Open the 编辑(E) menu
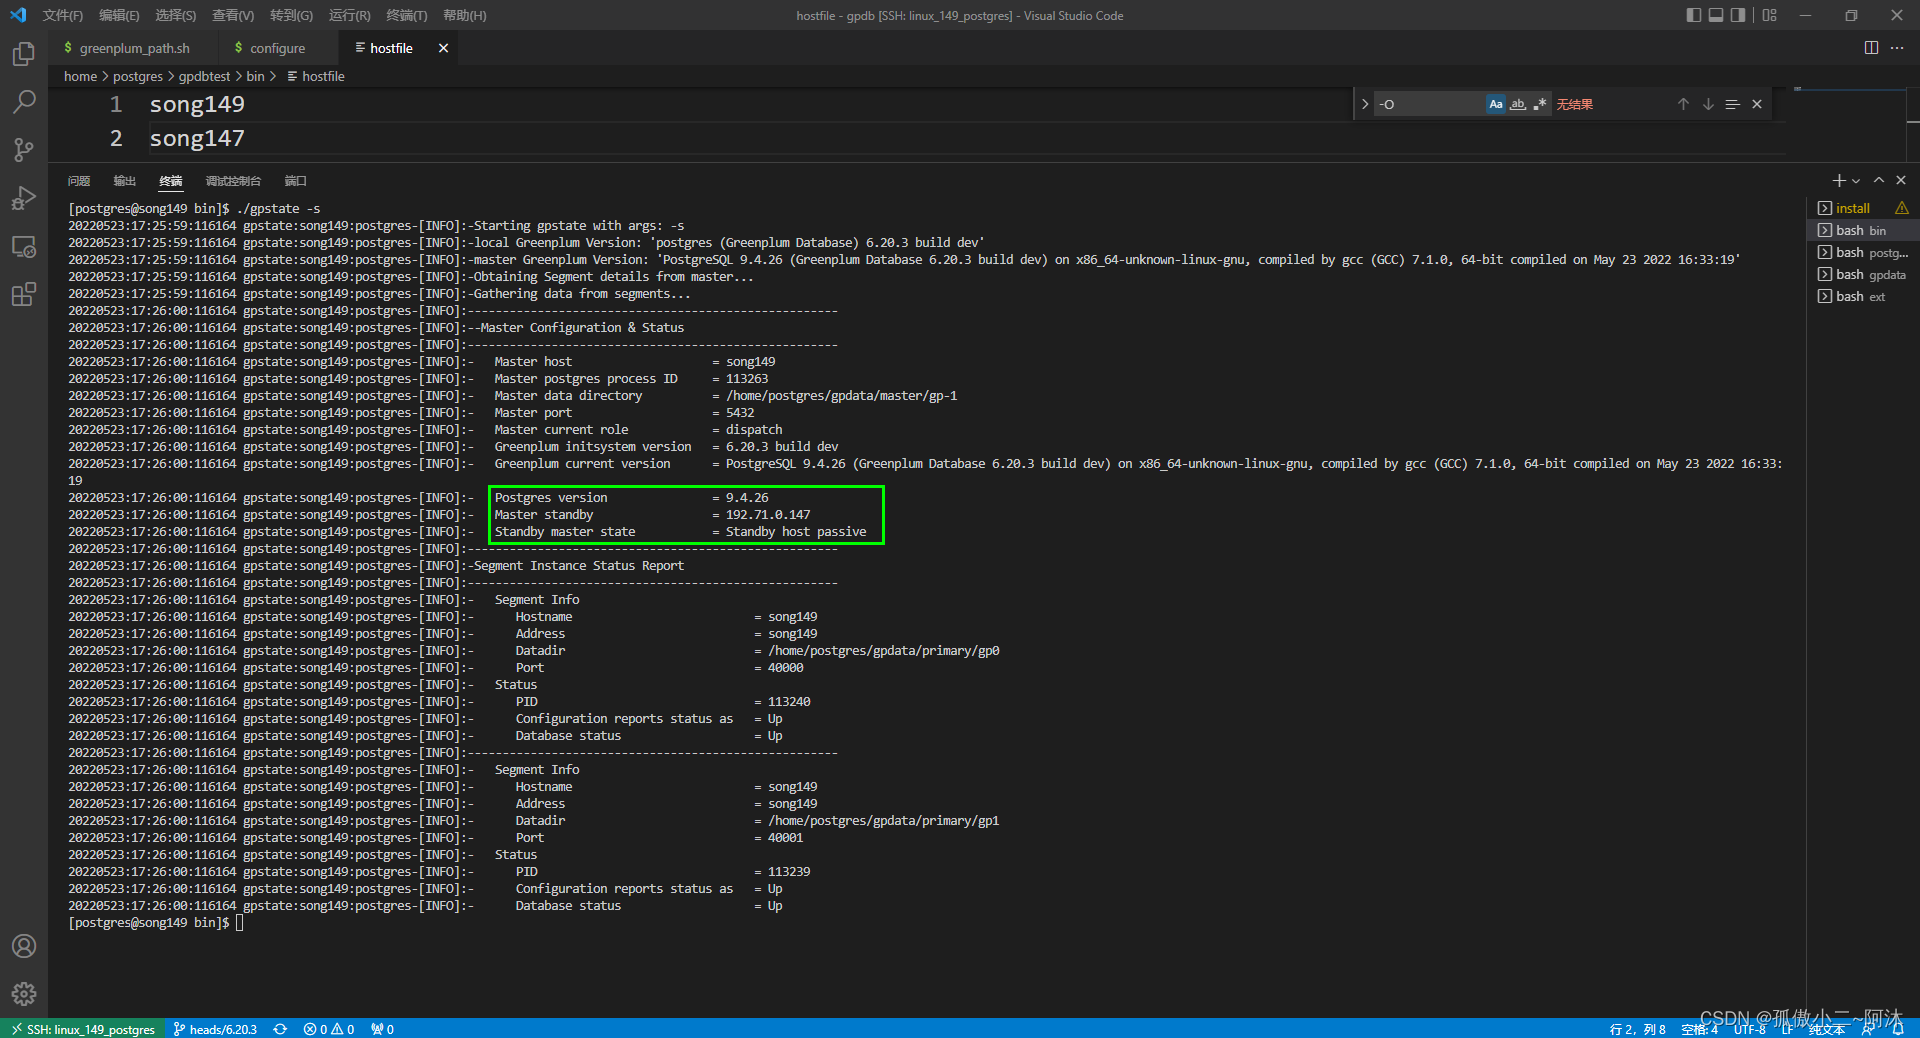The height and width of the screenshot is (1038, 1920). [x=119, y=15]
